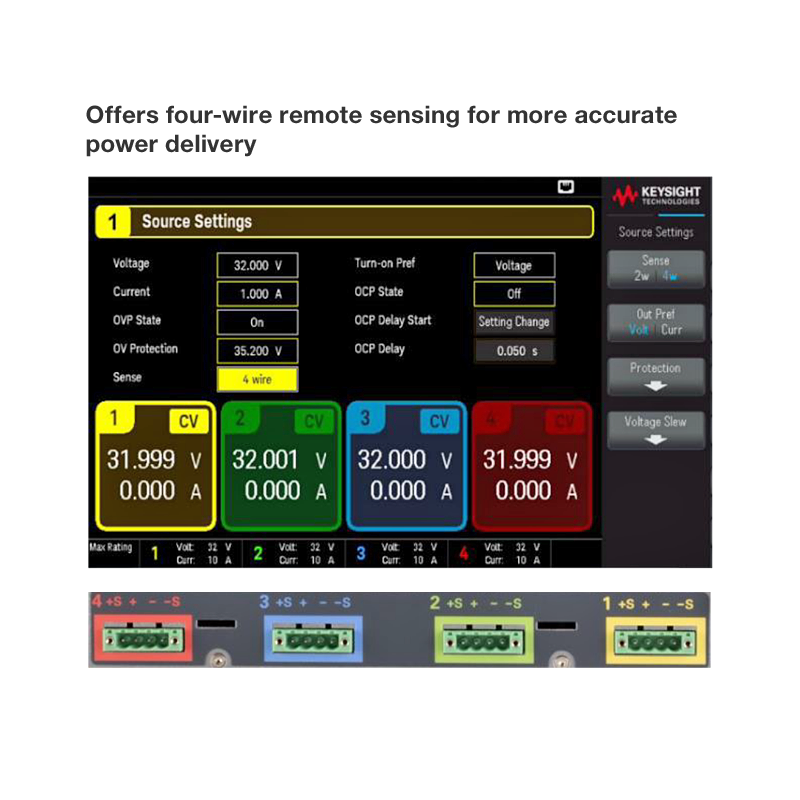Click Max Rating entry for channel 4
Image resolution: width=800 pixels, height=800 pixels.
(x=499, y=554)
